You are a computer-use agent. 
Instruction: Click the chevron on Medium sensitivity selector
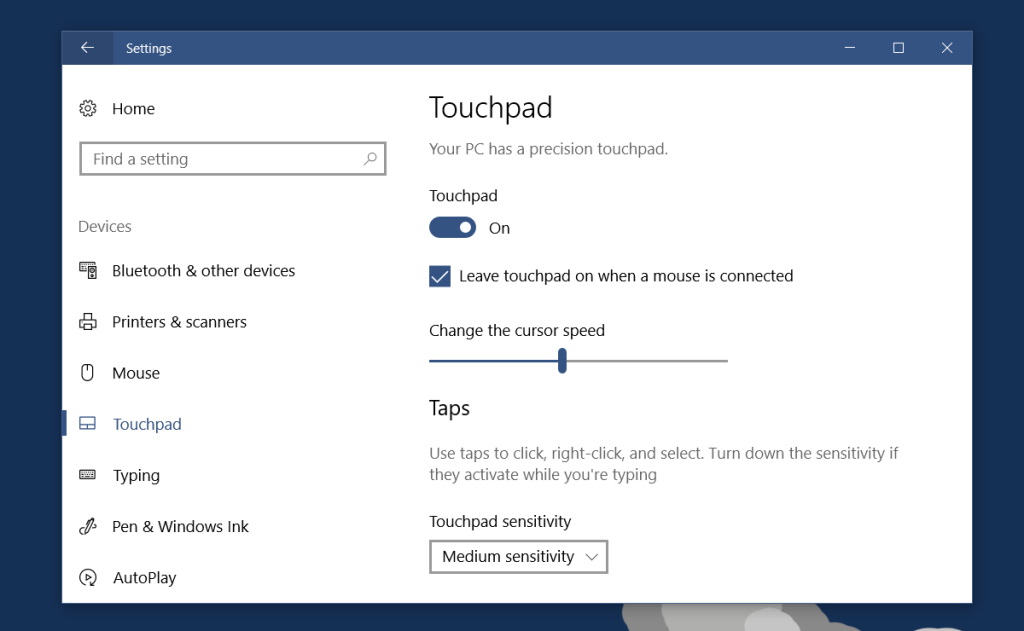[x=594, y=556]
